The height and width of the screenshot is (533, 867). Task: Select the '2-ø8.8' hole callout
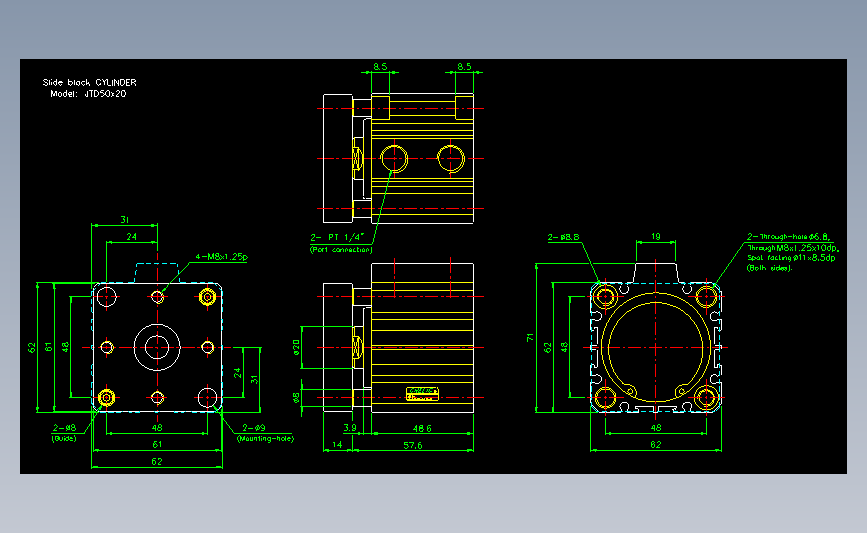(563, 237)
